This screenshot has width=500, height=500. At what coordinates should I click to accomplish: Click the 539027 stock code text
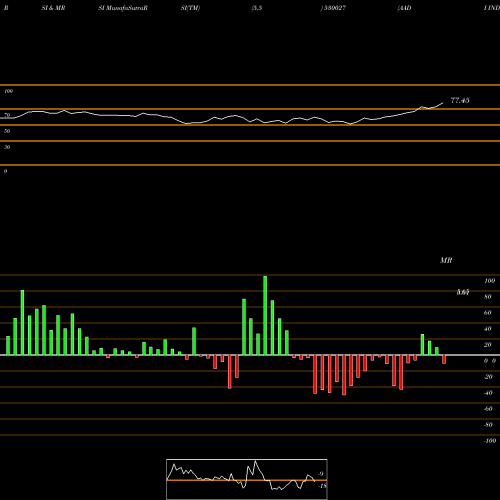point(335,8)
